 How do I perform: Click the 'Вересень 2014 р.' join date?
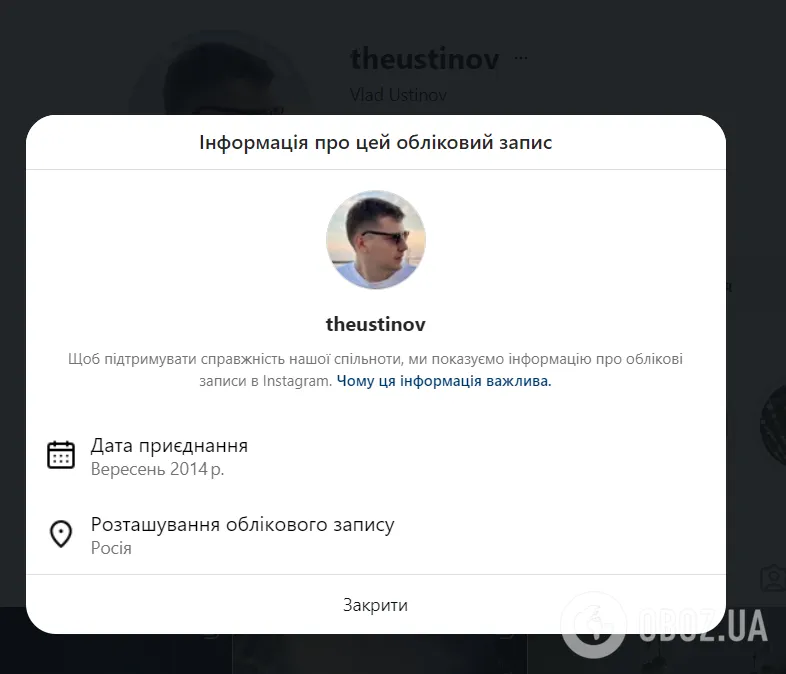(157, 469)
